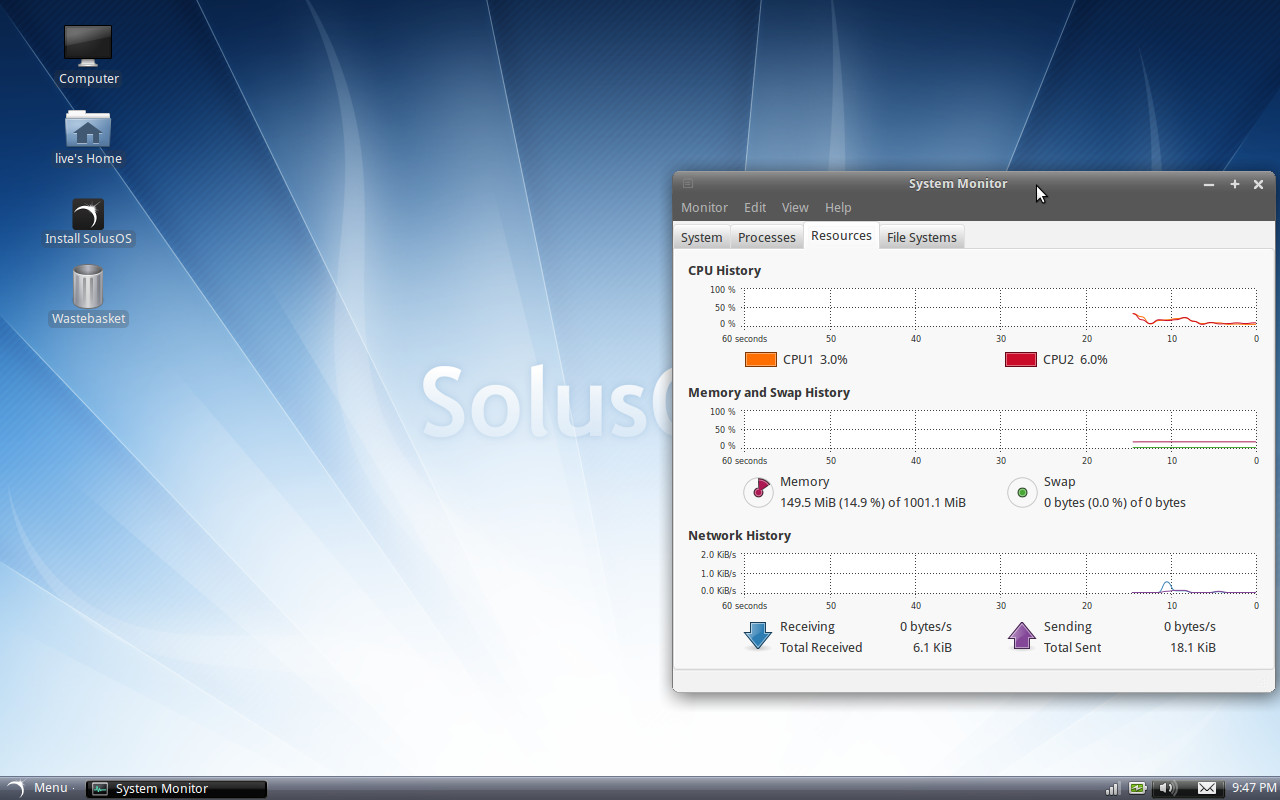Click the volume speaker icon in system tray
1280x800 pixels.
click(1168, 788)
